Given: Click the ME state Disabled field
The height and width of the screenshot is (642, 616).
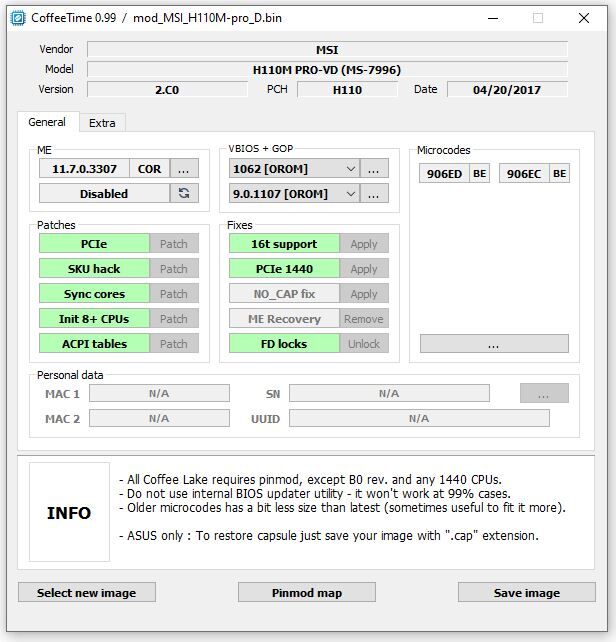Looking at the screenshot, I should 104,193.
